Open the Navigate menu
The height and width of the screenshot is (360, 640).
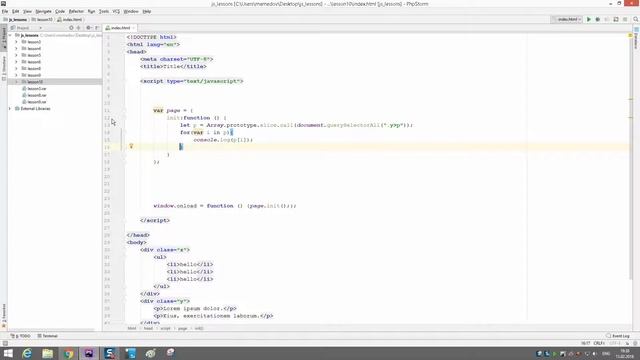[x=43, y=11]
